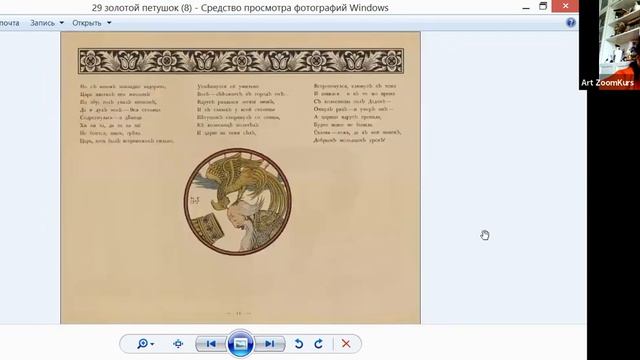
Task: Expand the Открыть dropdown arrow
Action: [109, 23]
